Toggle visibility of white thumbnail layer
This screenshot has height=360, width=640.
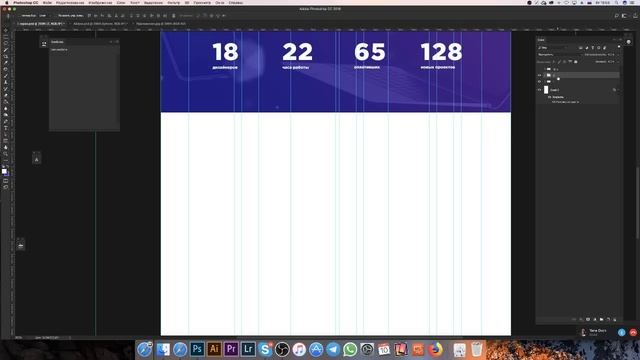(539, 90)
